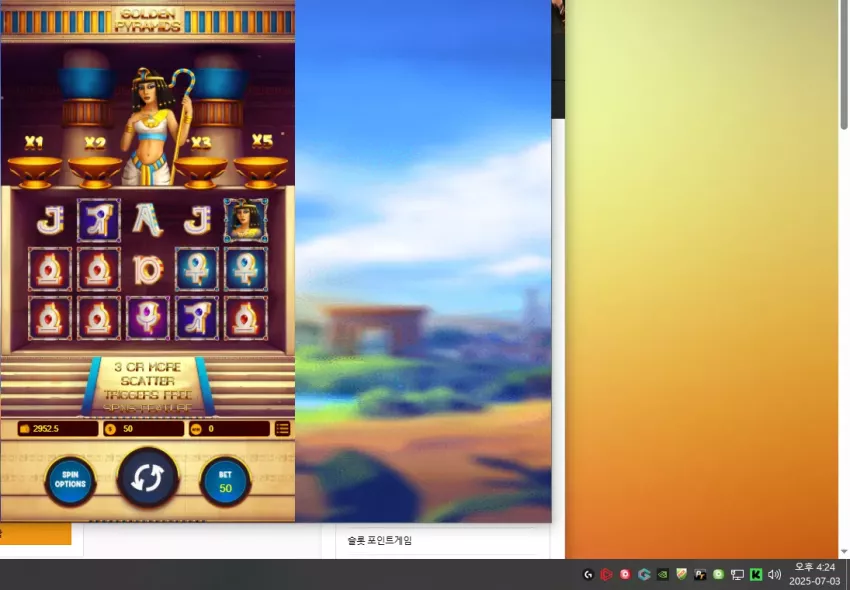
Task: Open the NVIDIA tray icon
Action: [662, 574]
